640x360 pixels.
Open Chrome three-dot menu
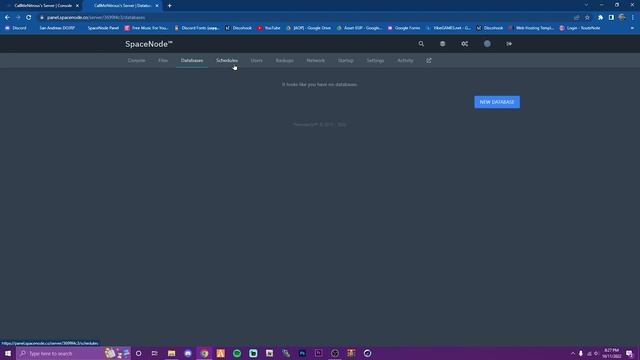click(x=633, y=18)
